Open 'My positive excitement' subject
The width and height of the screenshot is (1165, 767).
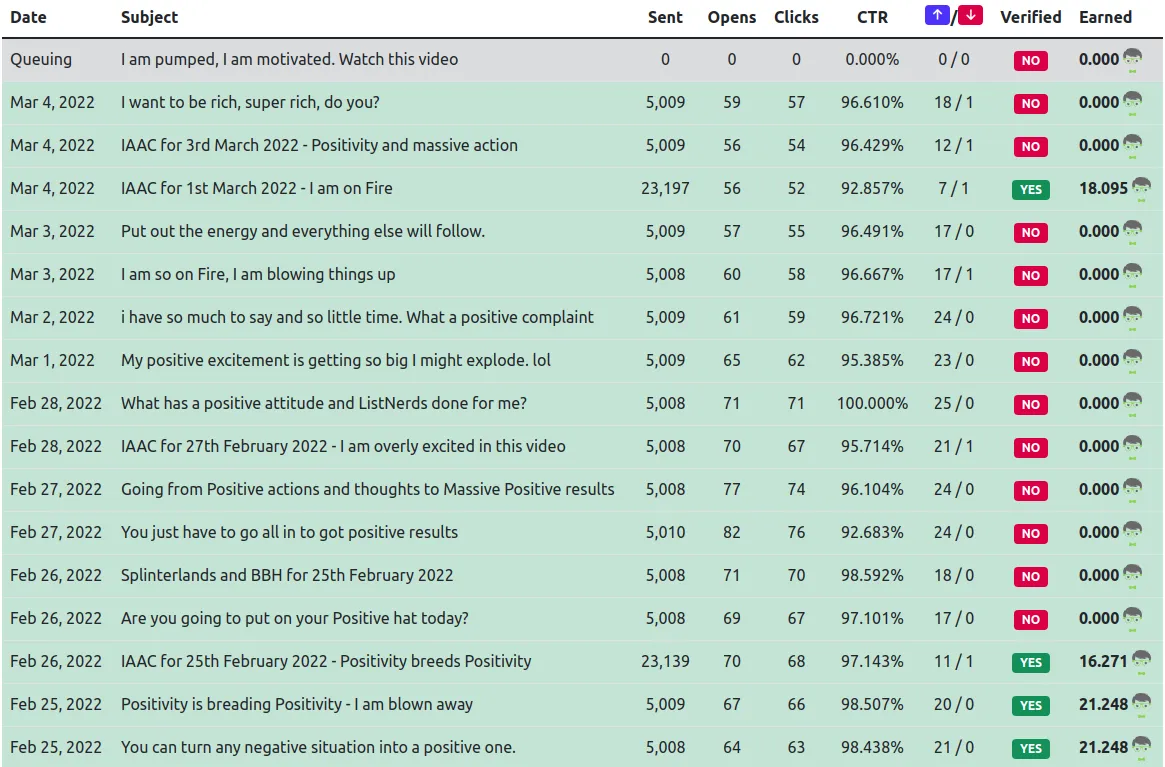336,361
